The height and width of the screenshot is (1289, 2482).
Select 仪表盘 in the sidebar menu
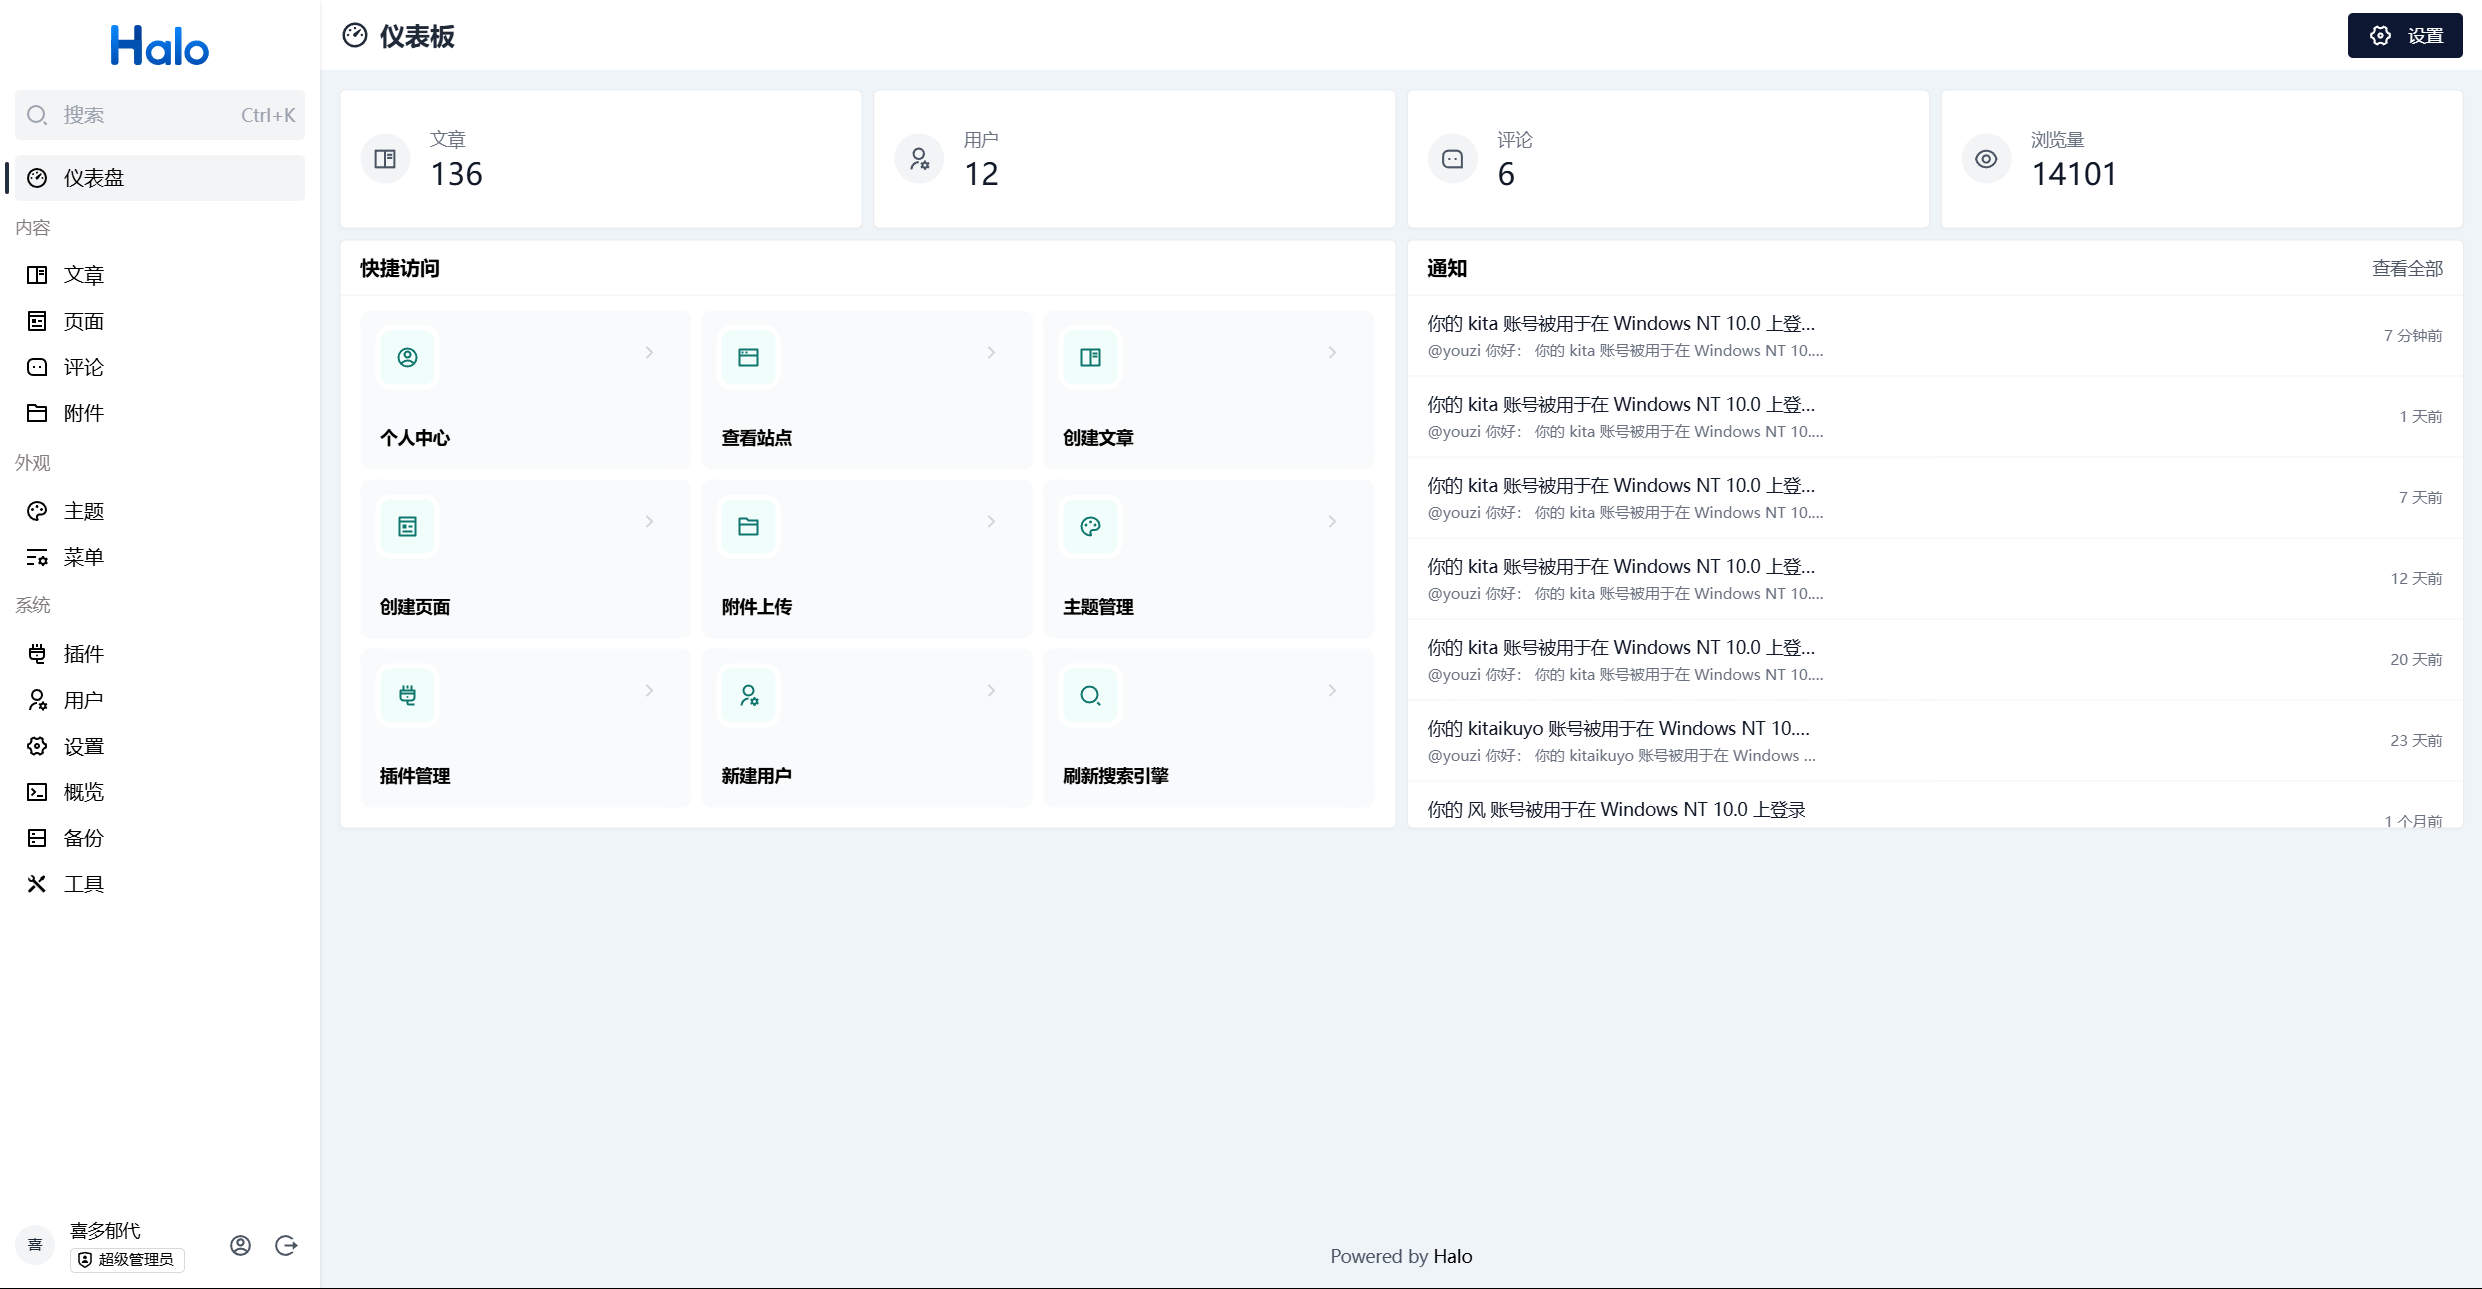pyautogui.click(x=160, y=178)
